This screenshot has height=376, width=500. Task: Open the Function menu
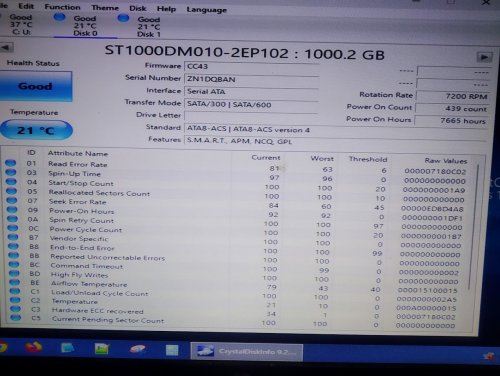click(x=62, y=7)
